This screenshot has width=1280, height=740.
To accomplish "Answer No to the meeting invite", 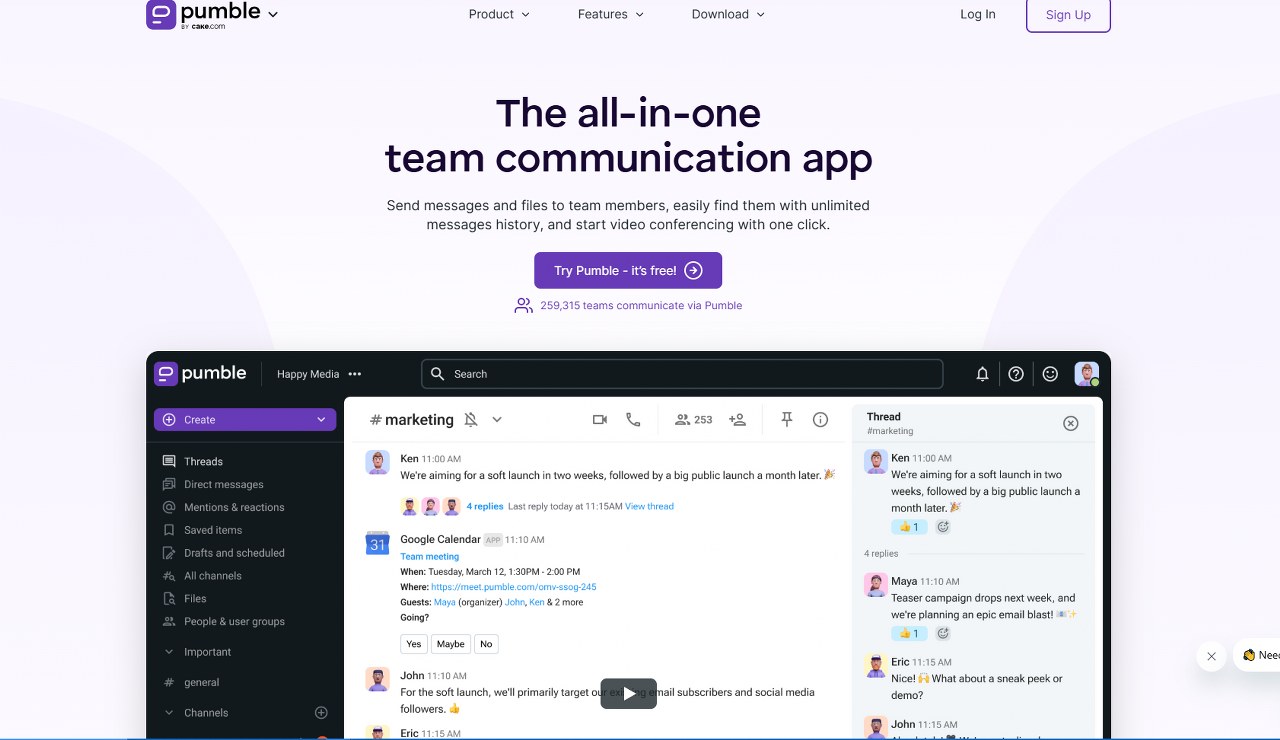I will pyautogui.click(x=486, y=644).
